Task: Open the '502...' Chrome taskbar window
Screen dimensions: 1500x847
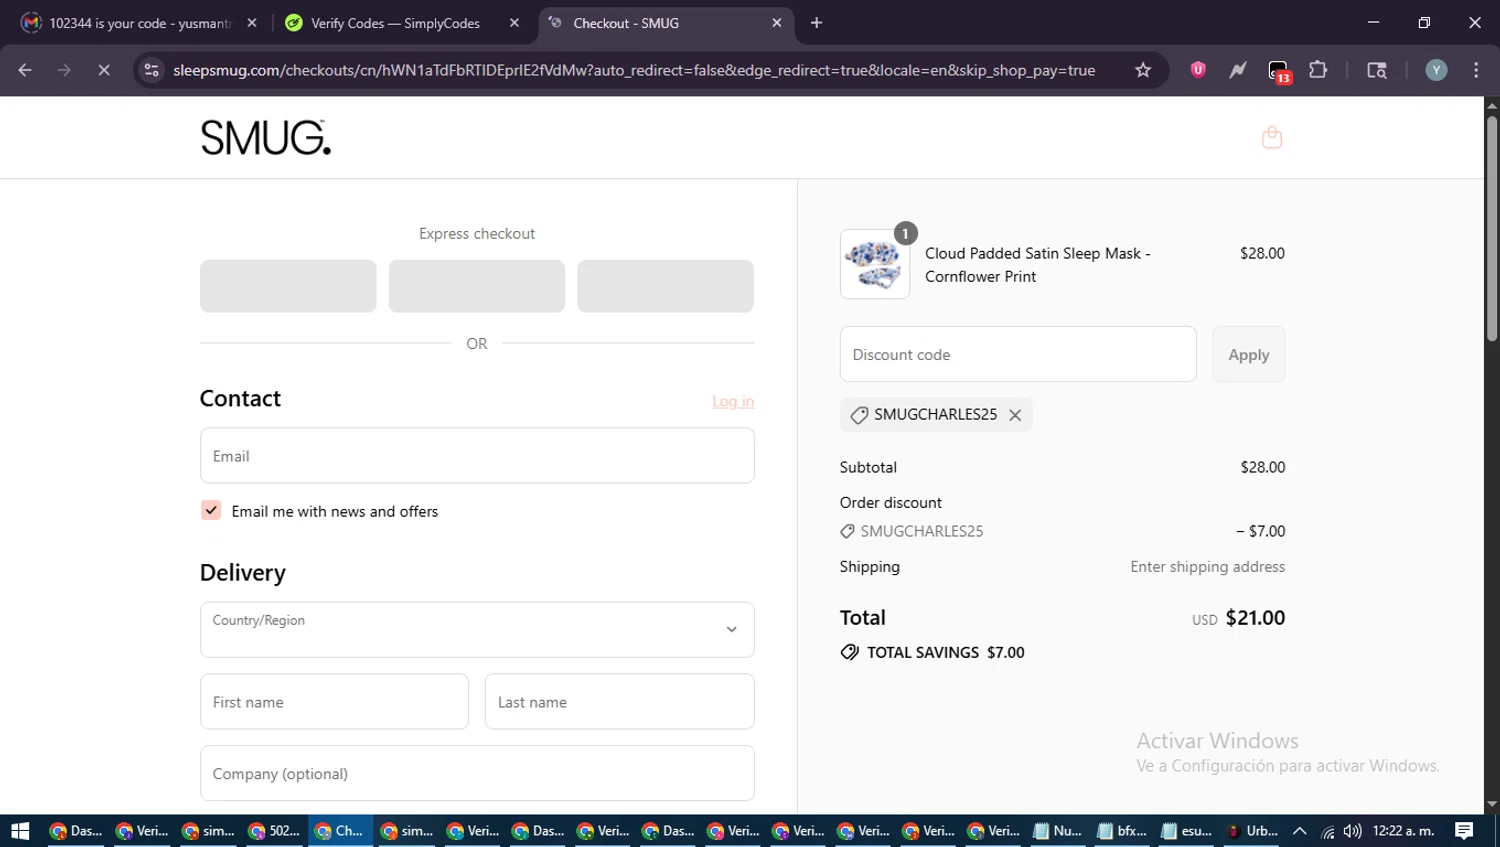Action: coord(274,831)
